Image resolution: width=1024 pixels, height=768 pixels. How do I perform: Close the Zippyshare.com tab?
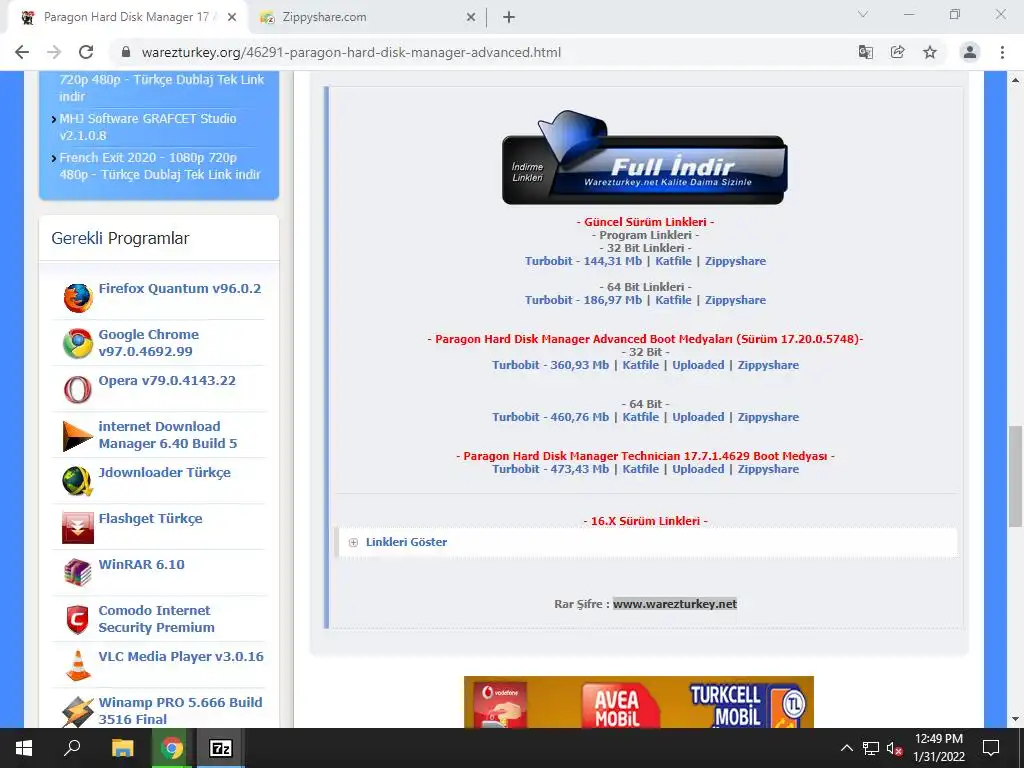471,17
